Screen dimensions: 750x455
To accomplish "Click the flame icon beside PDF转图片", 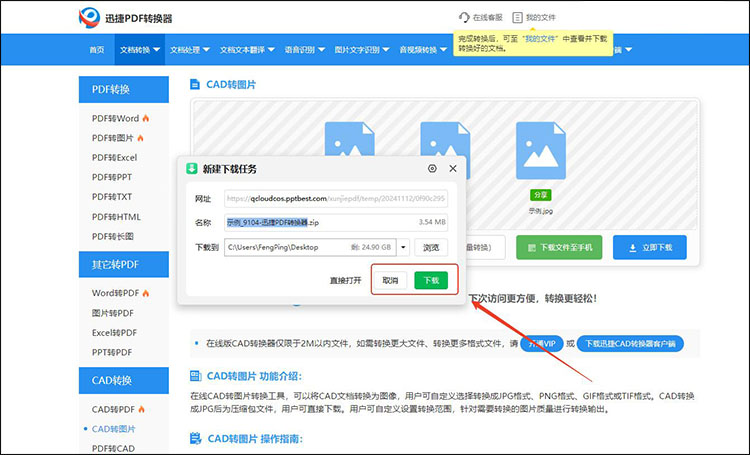I will tap(140, 138).
